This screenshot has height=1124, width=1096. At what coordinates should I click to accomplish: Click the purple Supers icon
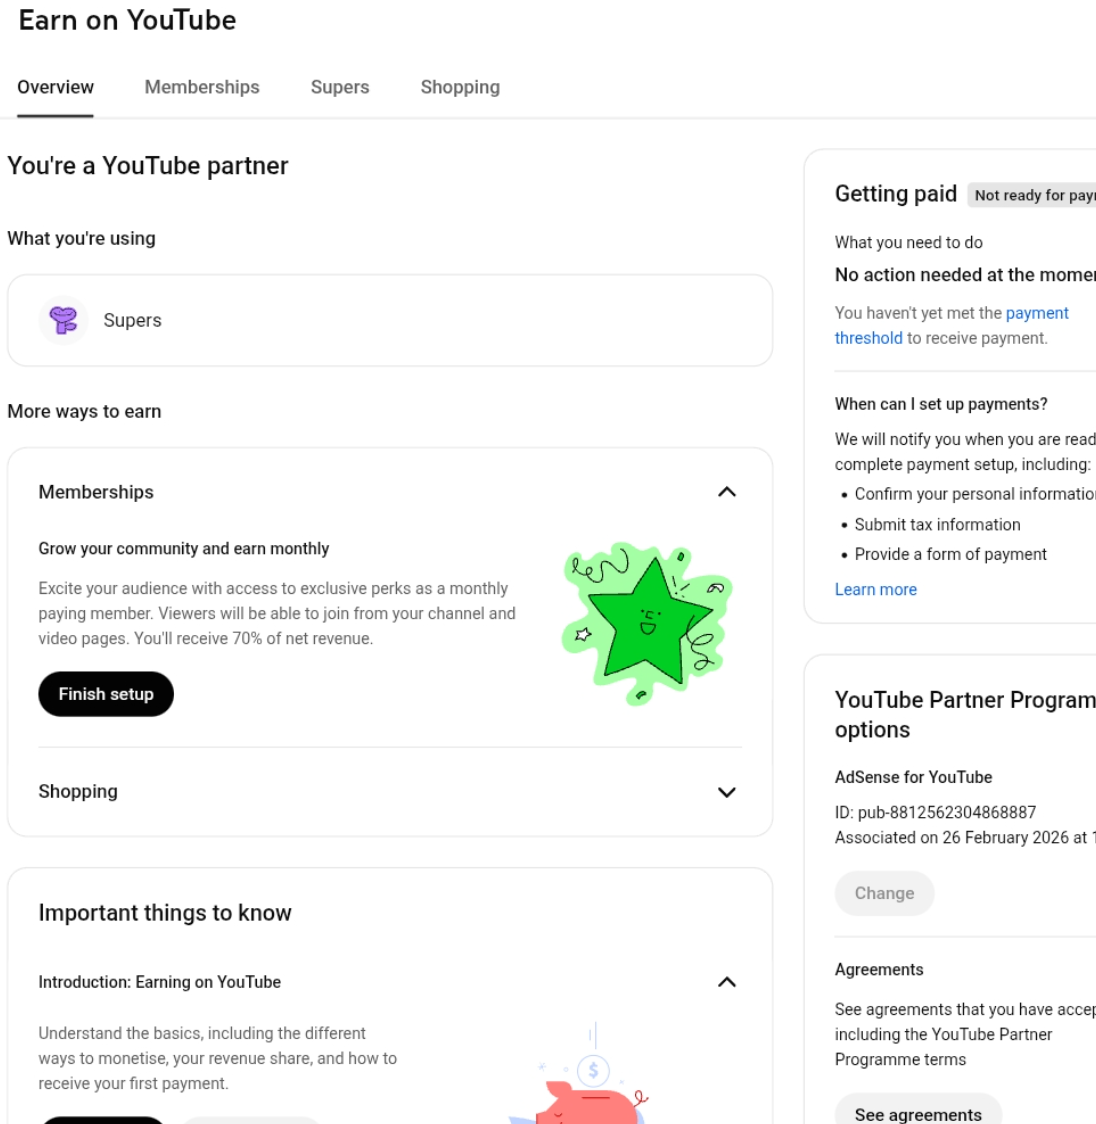coord(63,320)
